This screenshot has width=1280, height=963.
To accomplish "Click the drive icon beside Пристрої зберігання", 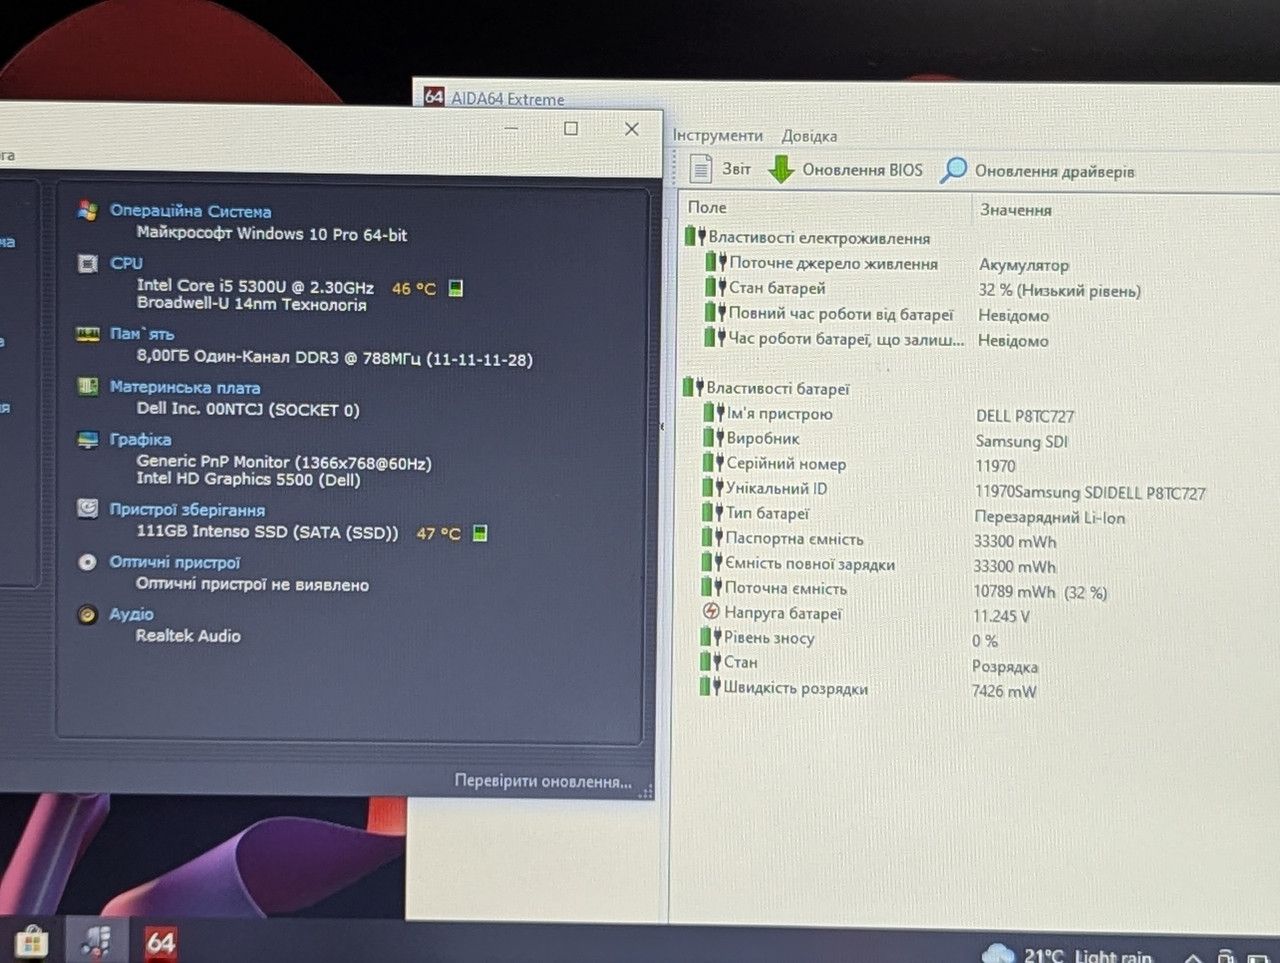I will click(x=88, y=509).
